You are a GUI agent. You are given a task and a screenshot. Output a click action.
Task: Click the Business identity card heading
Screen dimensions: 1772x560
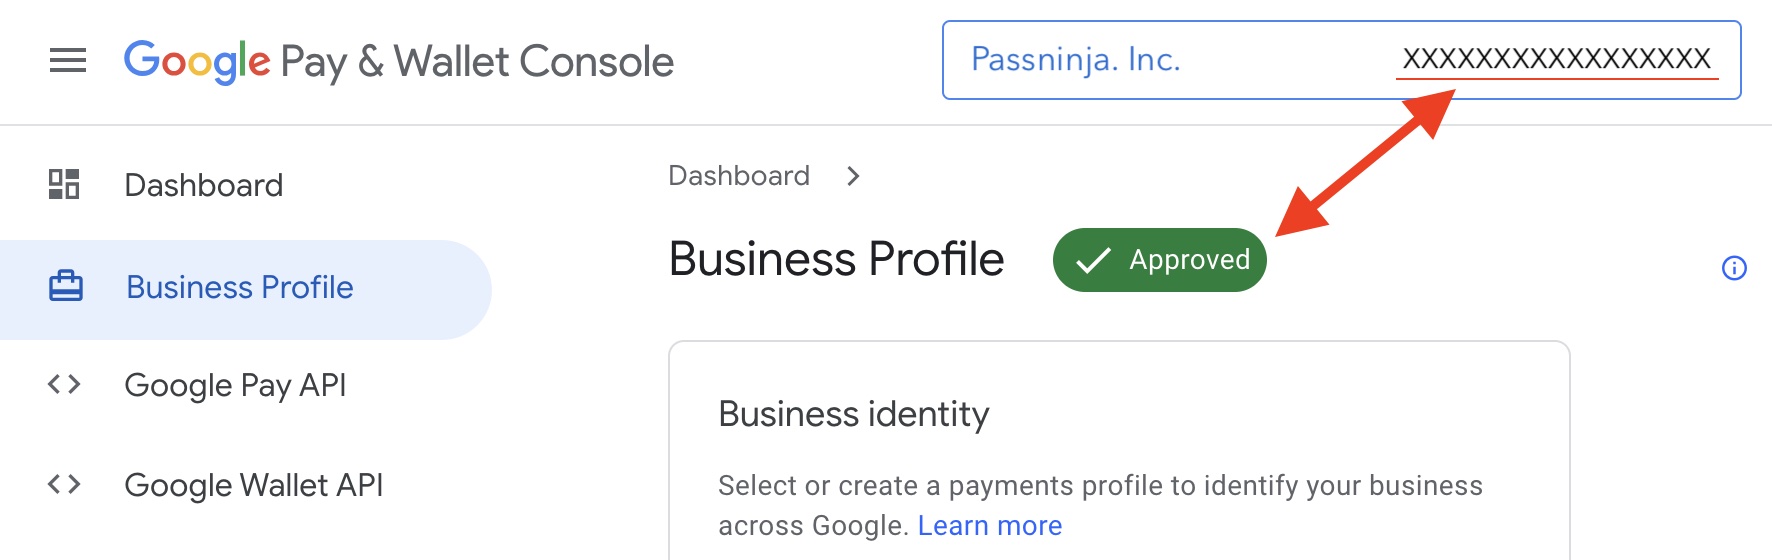tap(853, 414)
